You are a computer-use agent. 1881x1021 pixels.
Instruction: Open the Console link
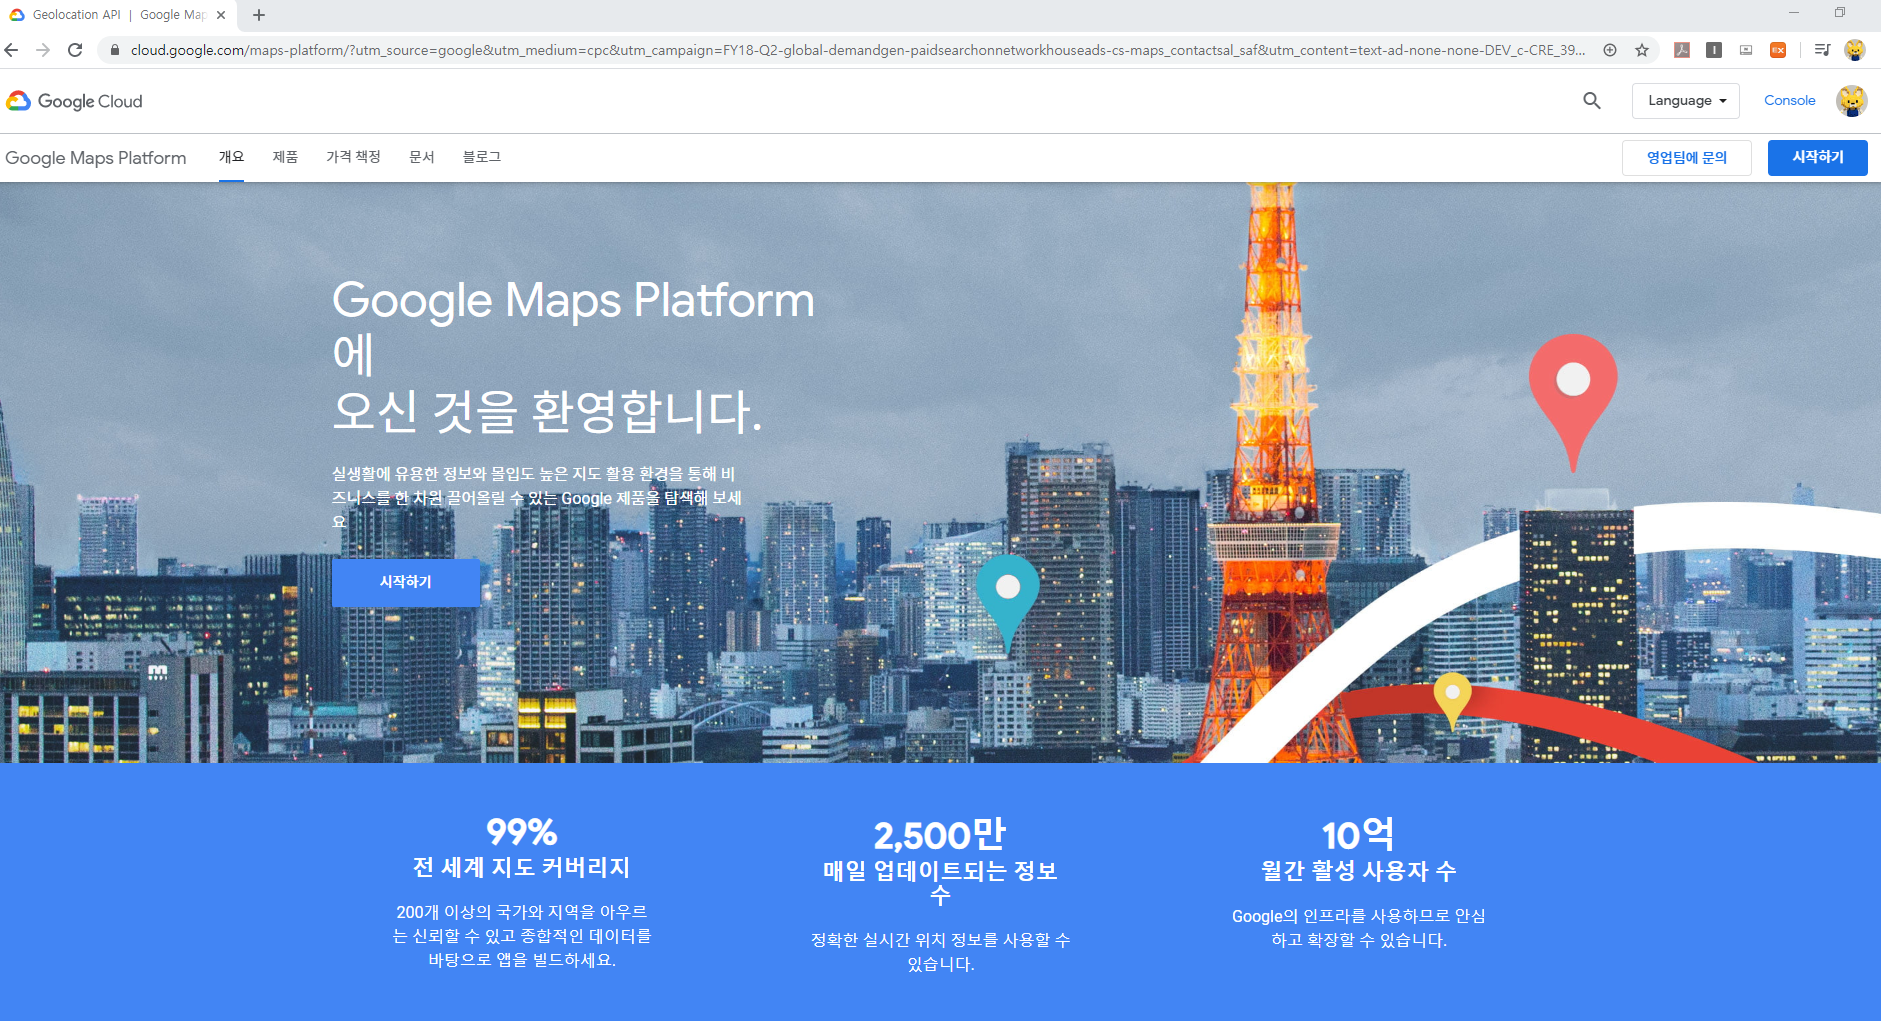click(x=1789, y=101)
